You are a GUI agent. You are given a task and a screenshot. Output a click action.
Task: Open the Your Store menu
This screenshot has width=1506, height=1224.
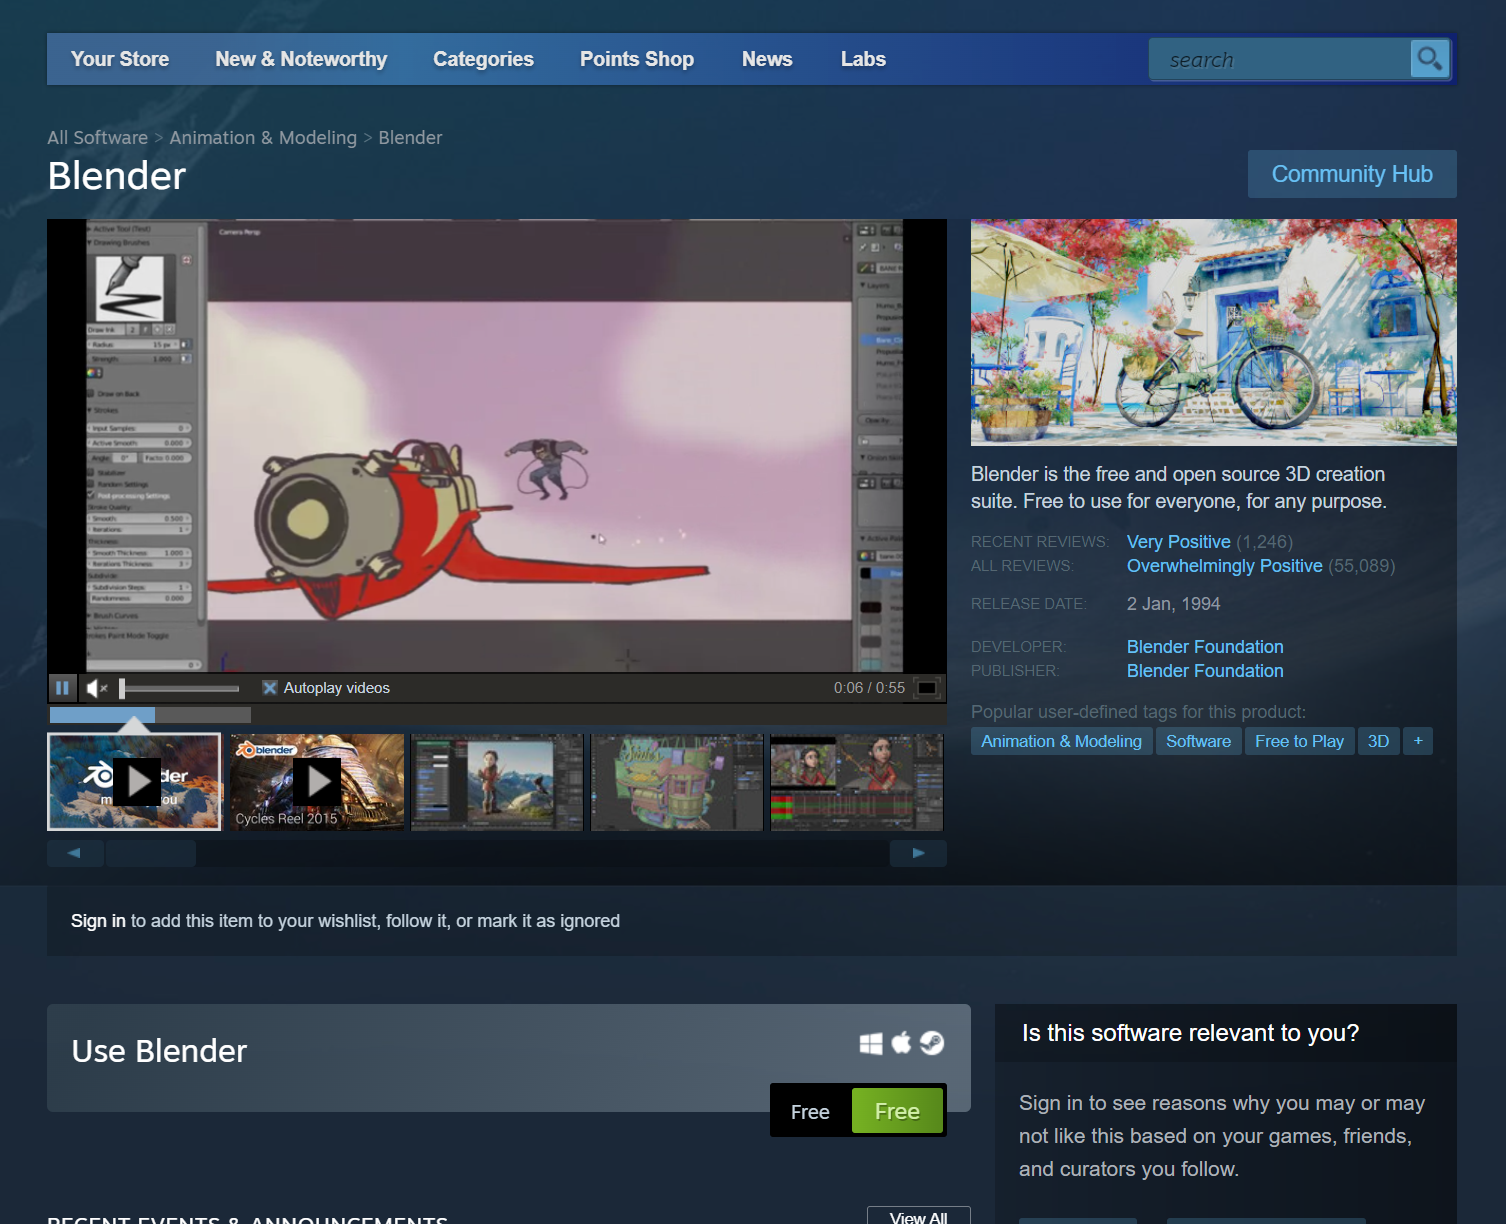tap(120, 59)
